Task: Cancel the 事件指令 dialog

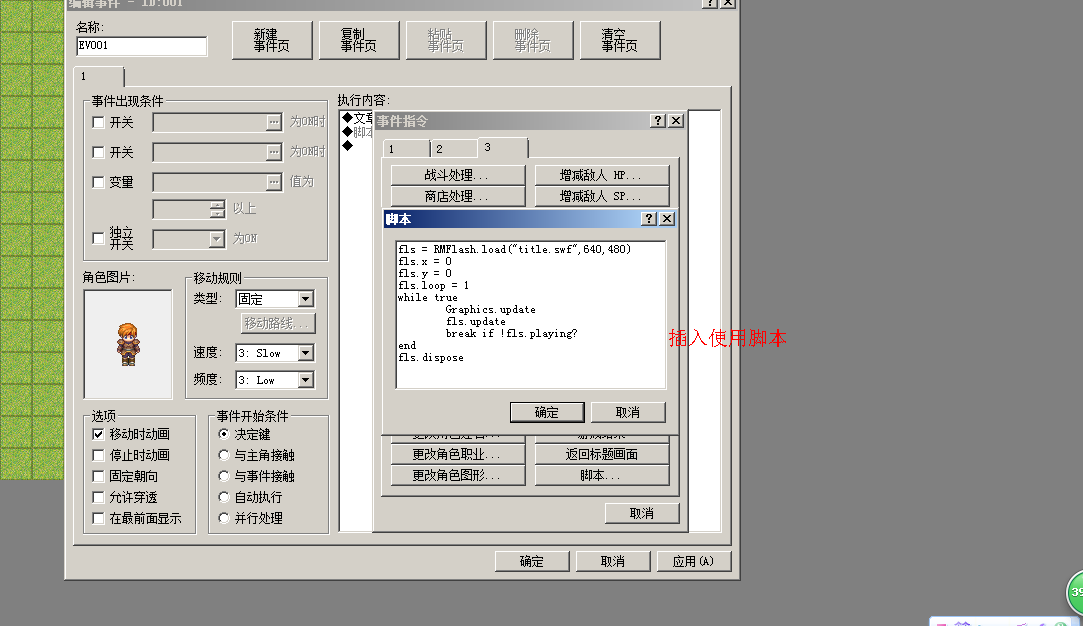Action: coord(642,513)
